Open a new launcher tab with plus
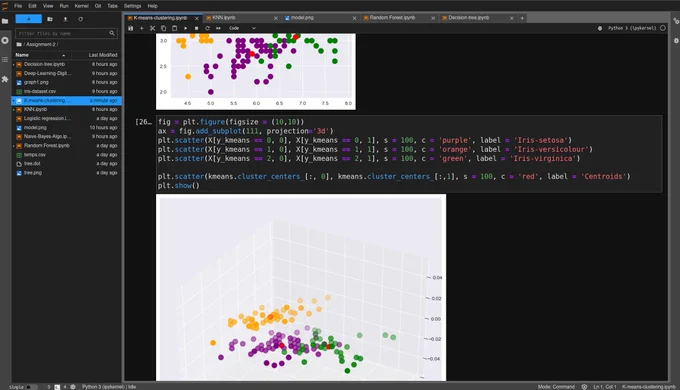This screenshot has height=390, width=680. tap(522, 18)
